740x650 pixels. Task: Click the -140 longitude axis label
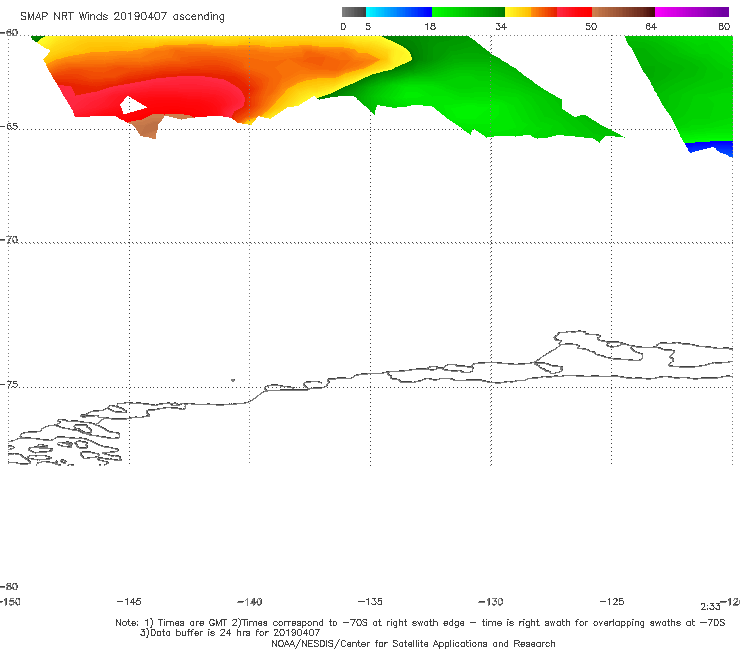coord(250,601)
